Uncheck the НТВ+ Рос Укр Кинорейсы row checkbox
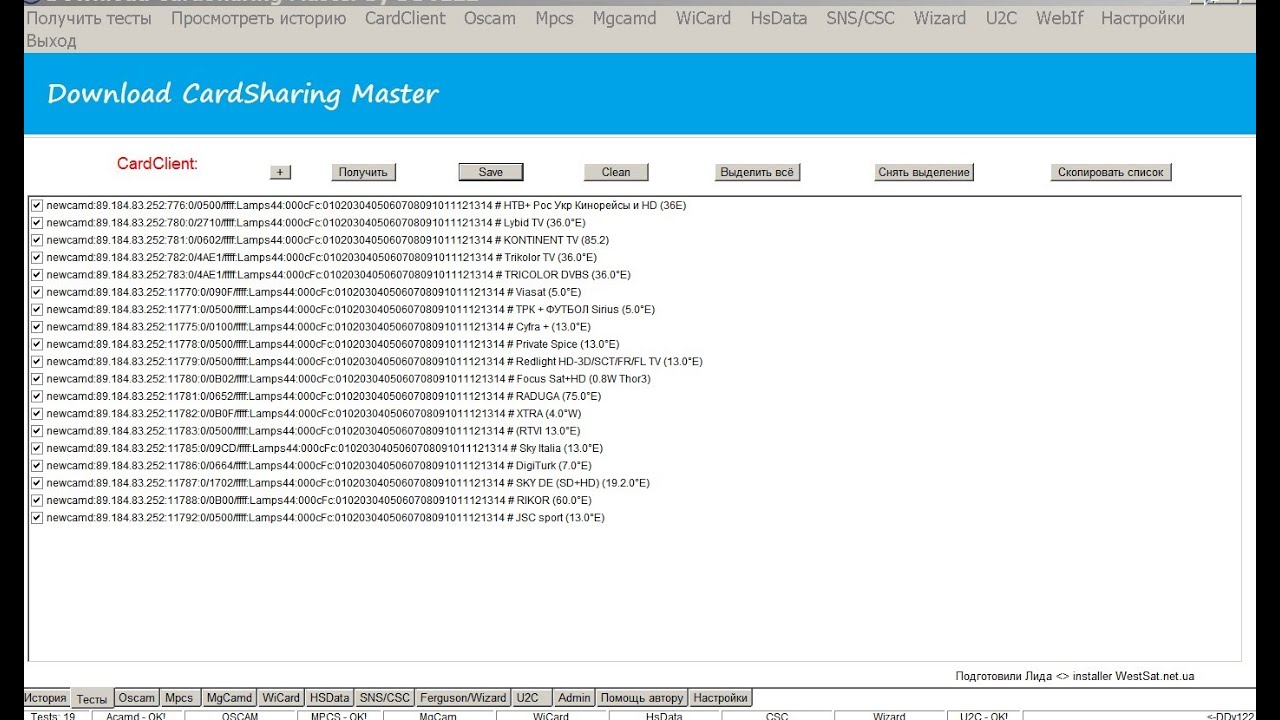Image resolution: width=1280 pixels, height=720 pixels. coord(37,205)
